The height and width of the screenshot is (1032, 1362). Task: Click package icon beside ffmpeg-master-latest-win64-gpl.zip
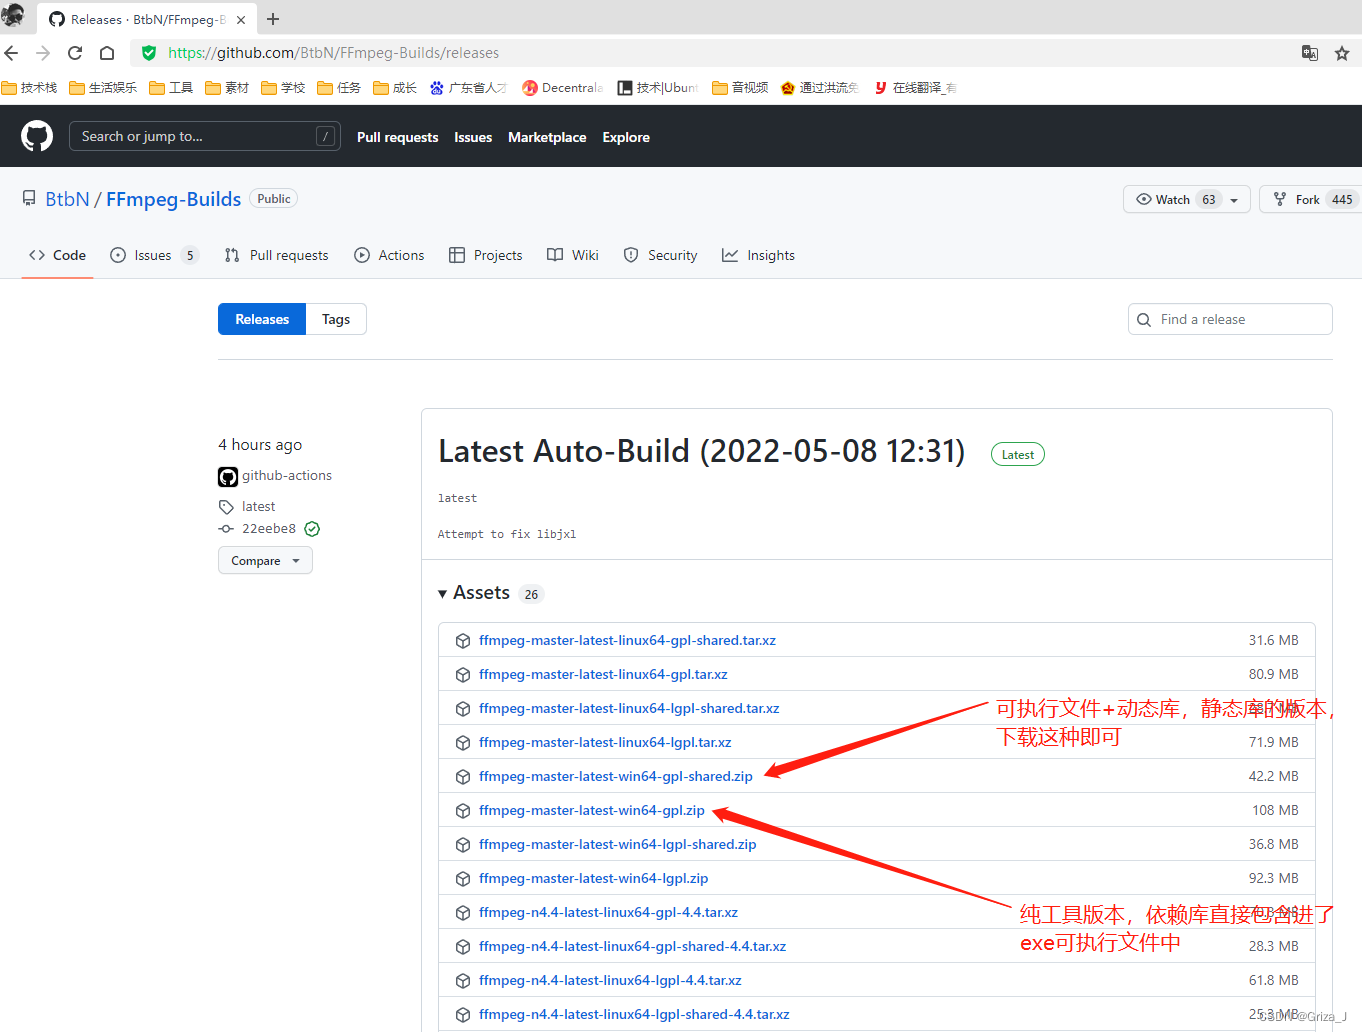(x=463, y=811)
